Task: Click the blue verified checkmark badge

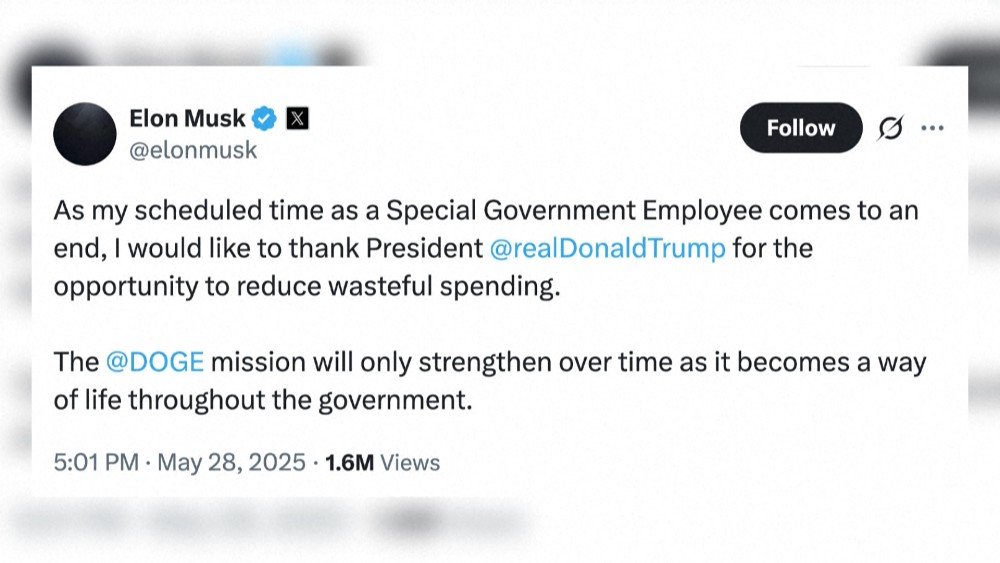Action: point(264,119)
